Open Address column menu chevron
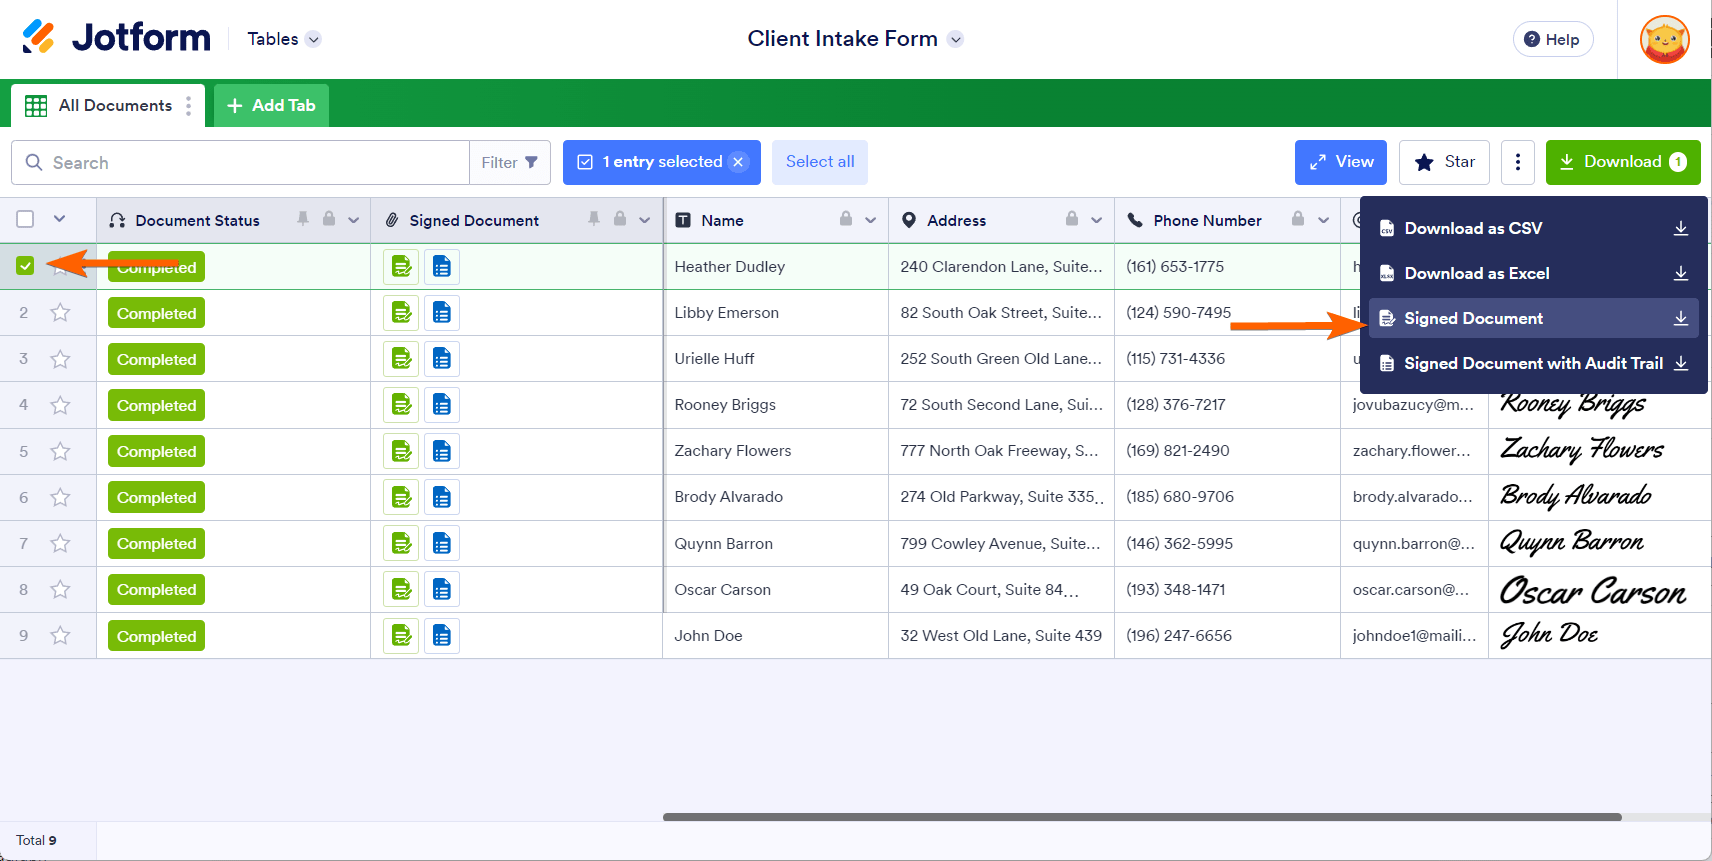The image size is (1712, 861). click(x=1096, y=220)
